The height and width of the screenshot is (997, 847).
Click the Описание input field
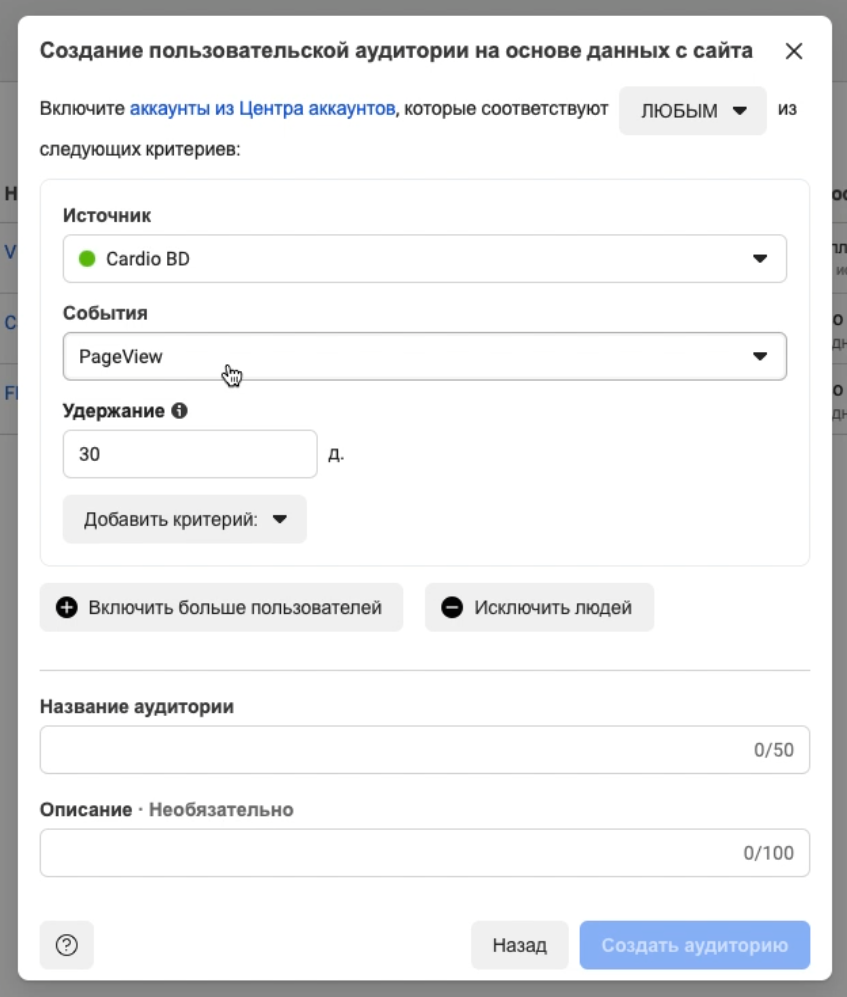click(424, 852)
